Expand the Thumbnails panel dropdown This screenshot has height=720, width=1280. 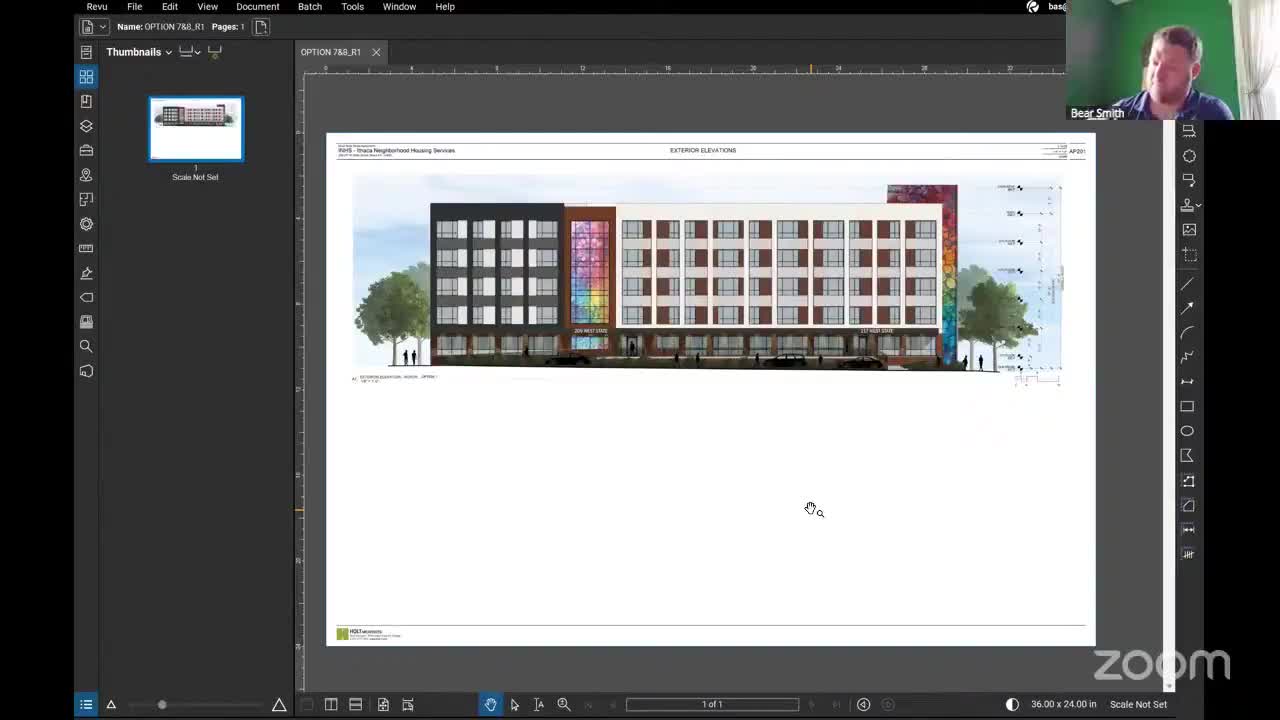click(168, 52)
